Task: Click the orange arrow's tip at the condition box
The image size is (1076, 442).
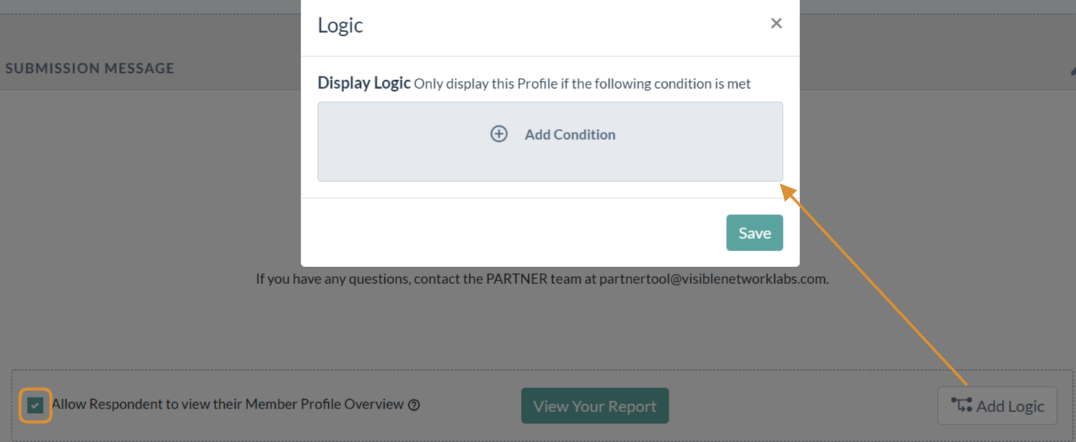Action: click(x=786, y=185)
